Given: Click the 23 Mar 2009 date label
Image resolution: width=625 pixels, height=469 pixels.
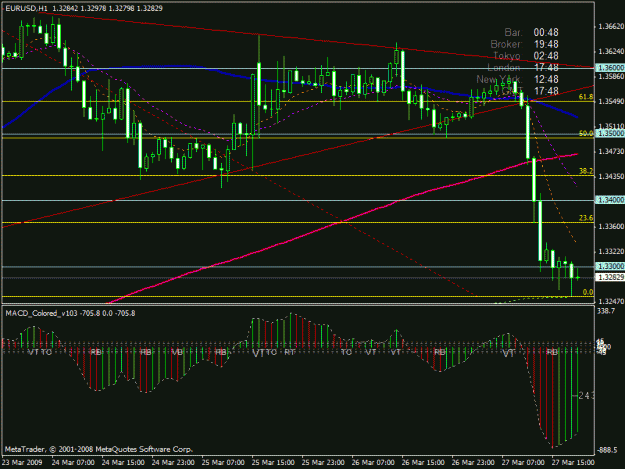Looking at the screenshot, I should [x=22, y=463].
